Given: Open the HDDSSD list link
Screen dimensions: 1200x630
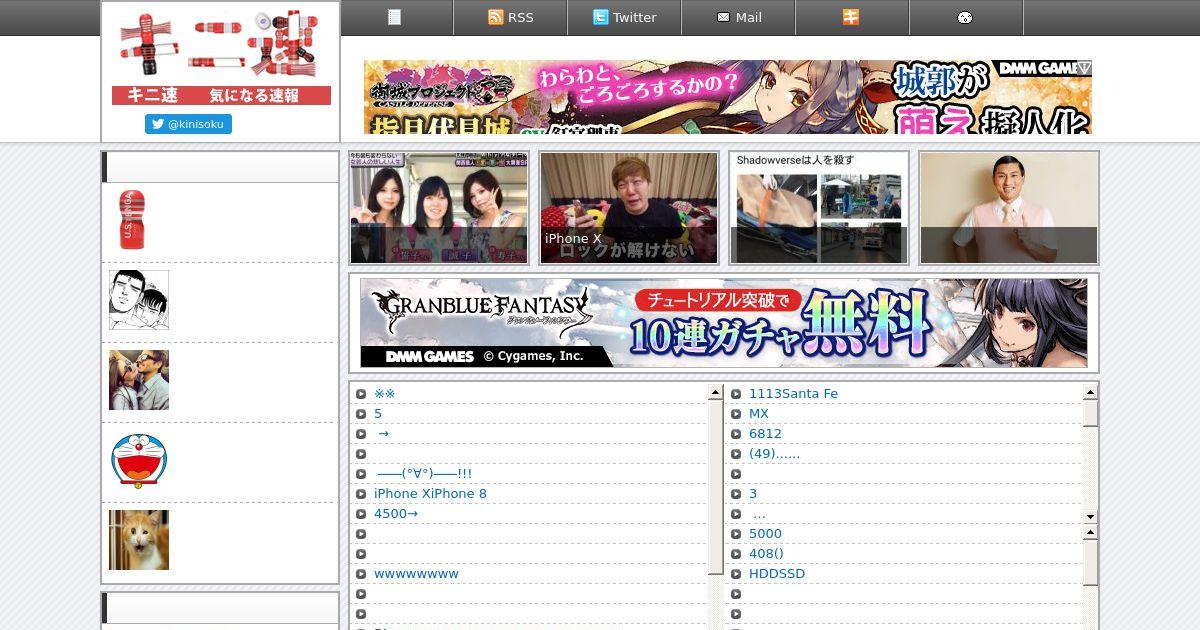Looking at the screenshot, I should pyautogui.click(x=777, y=573).
